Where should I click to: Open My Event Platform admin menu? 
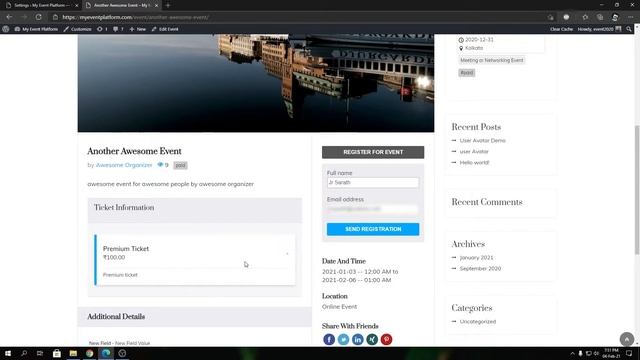pos(36,29)
